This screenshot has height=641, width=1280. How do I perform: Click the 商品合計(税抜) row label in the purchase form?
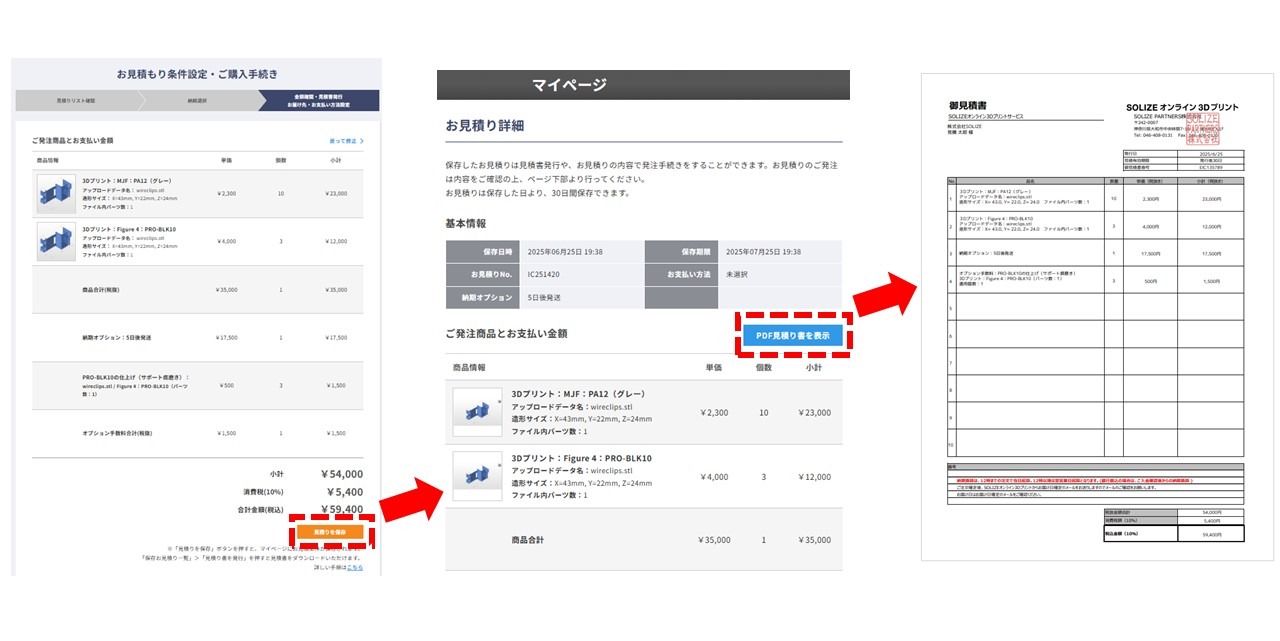102,289
